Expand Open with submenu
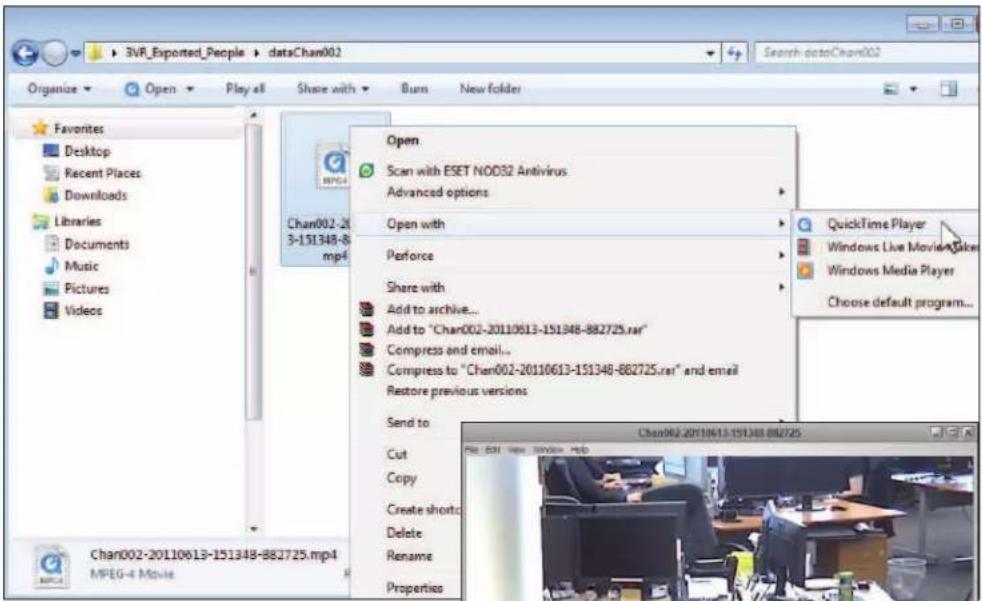This screenshot has height=601, width=982. point(573,223)
